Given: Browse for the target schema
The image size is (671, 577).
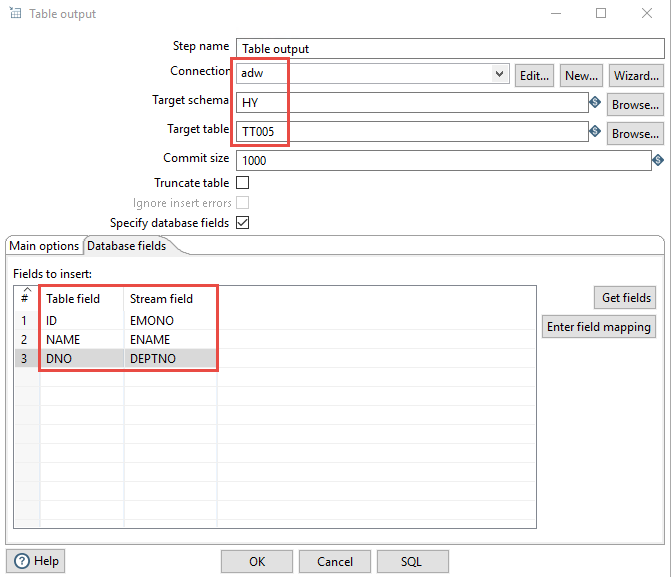Looking at the screenshot, I should coord(636,104).
